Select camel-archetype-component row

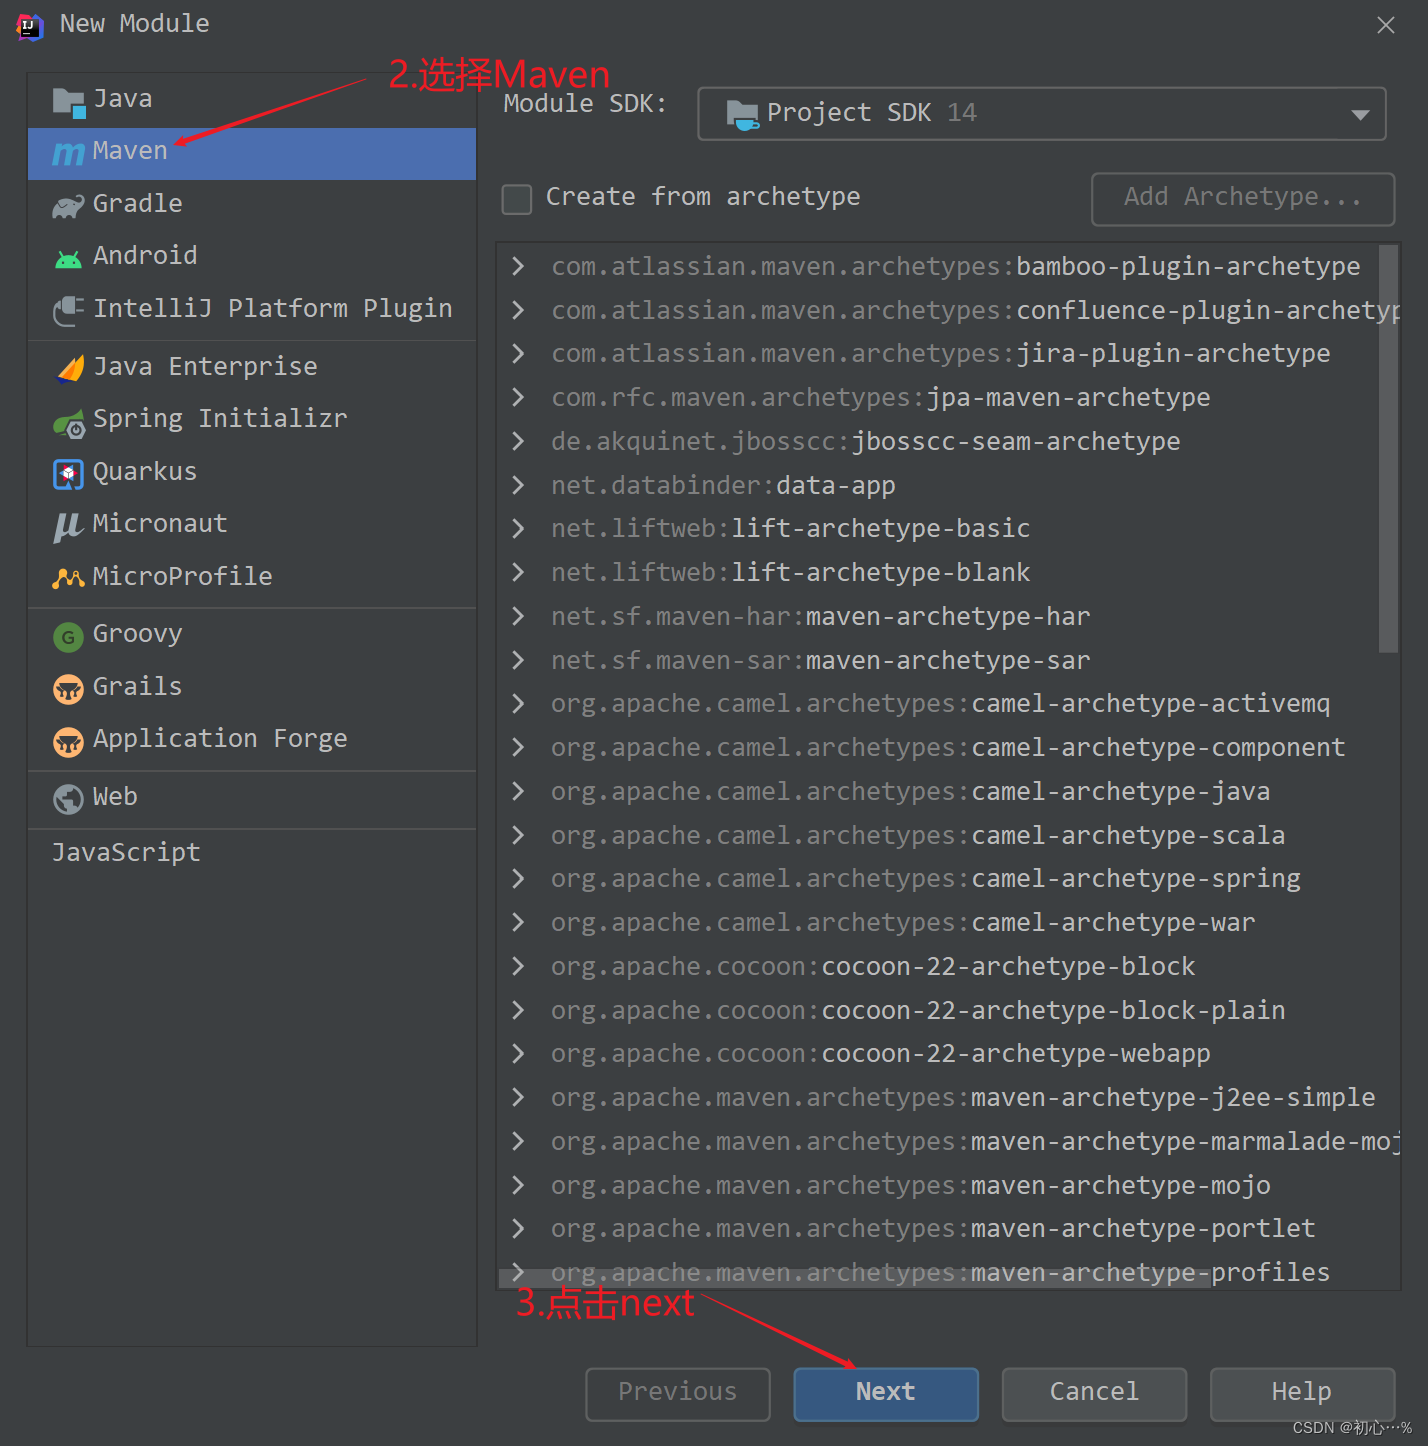click(x=948, y=747)
